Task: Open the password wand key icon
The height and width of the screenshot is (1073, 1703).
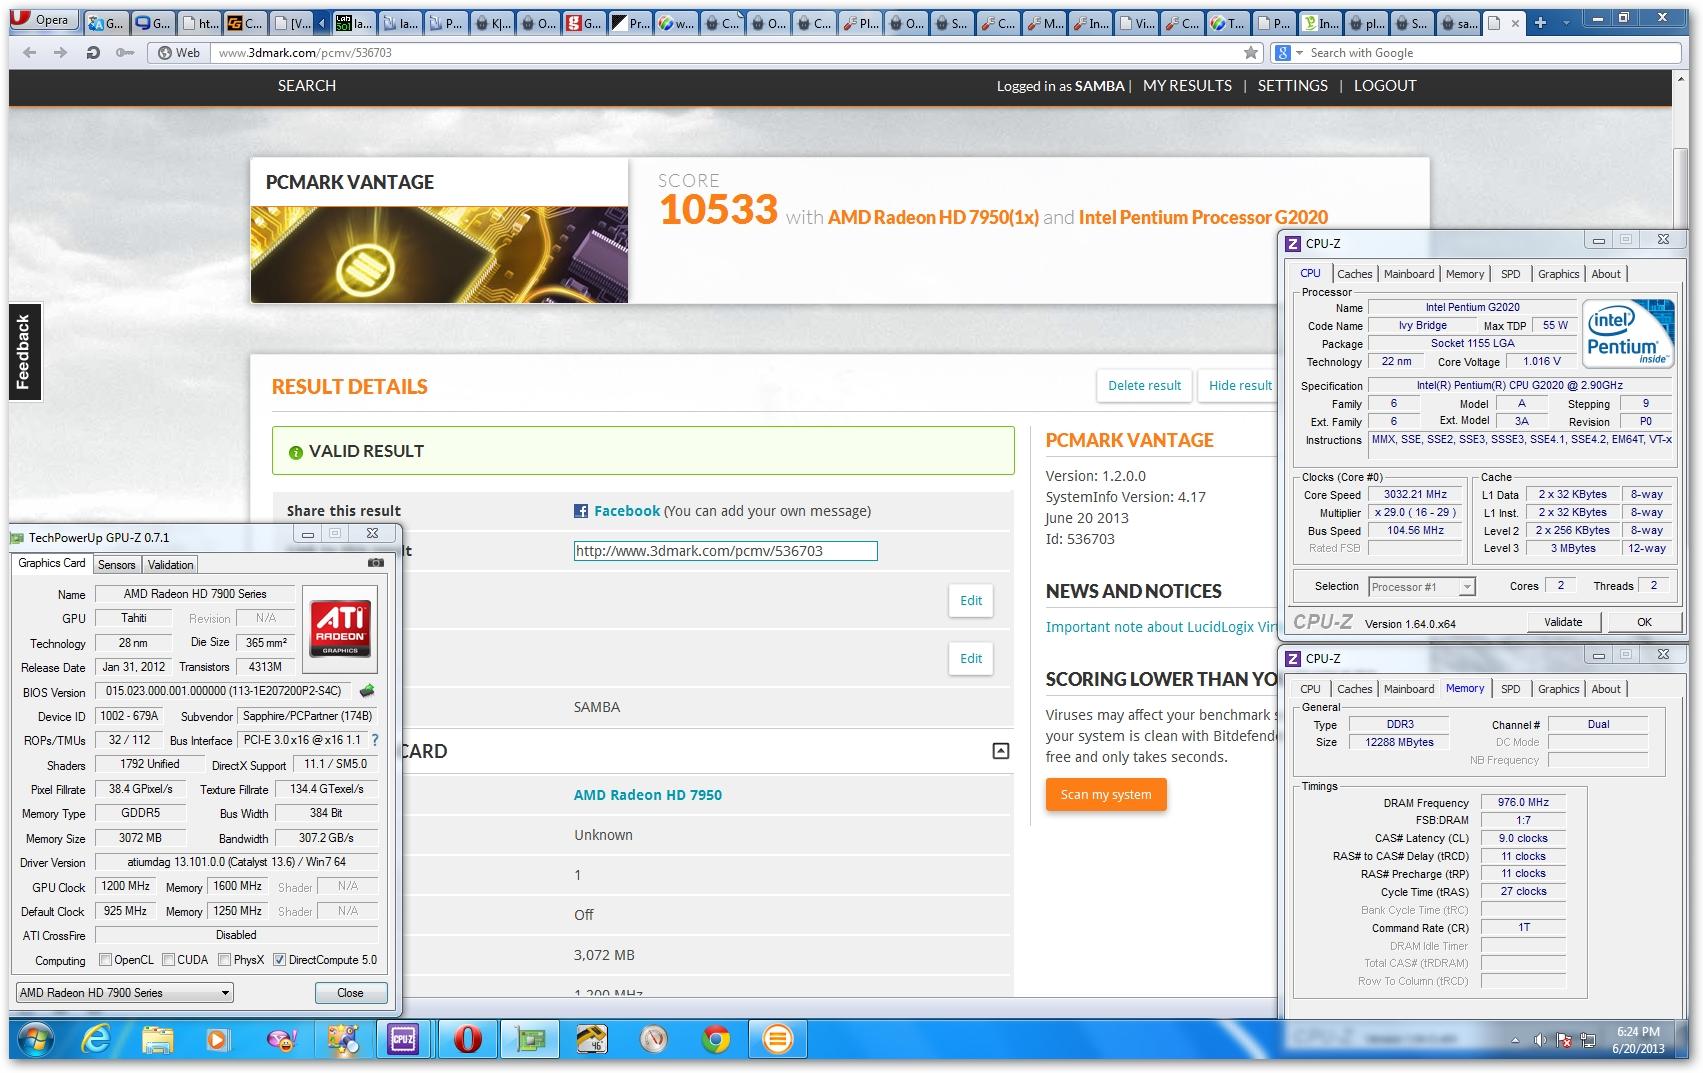Action: point(124,53)
